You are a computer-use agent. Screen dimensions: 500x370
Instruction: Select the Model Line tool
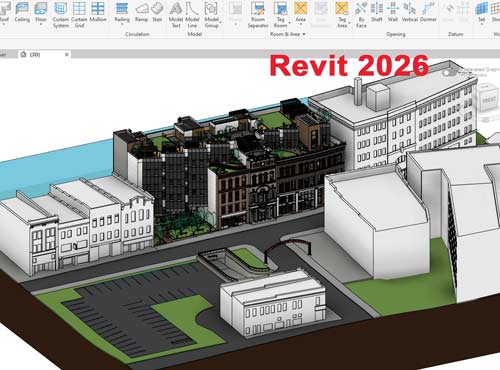pos(192,14)
